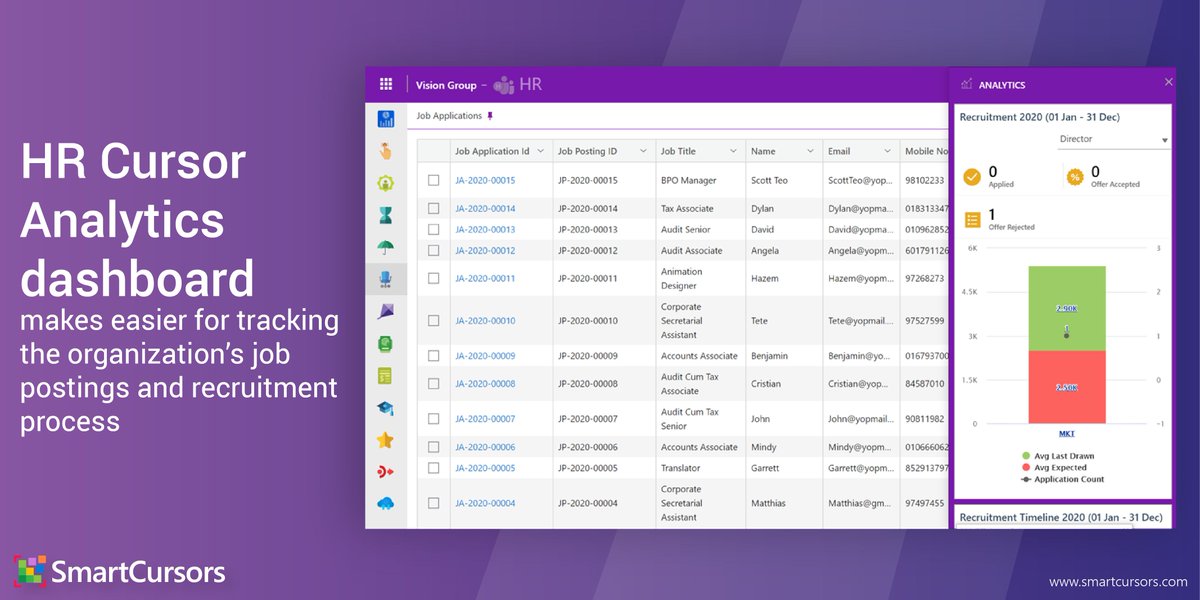The image size is (1200, 600).
Task: Open the dashboard chart sidebar icon
Action: point(386,119)
